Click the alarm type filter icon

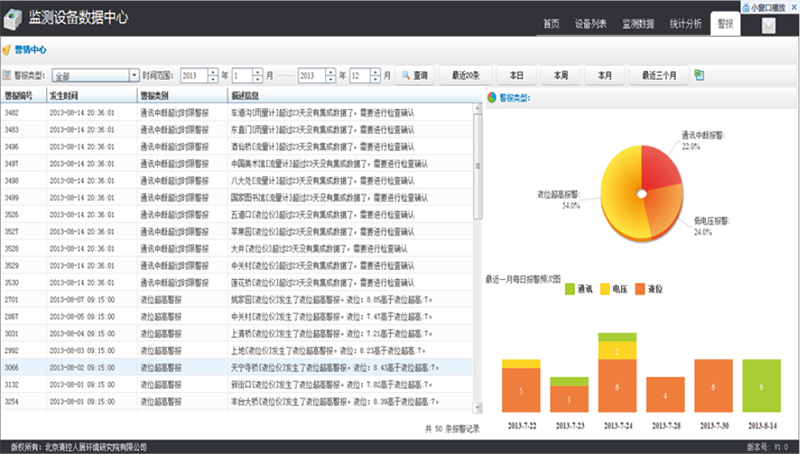(x=7, y=75)
